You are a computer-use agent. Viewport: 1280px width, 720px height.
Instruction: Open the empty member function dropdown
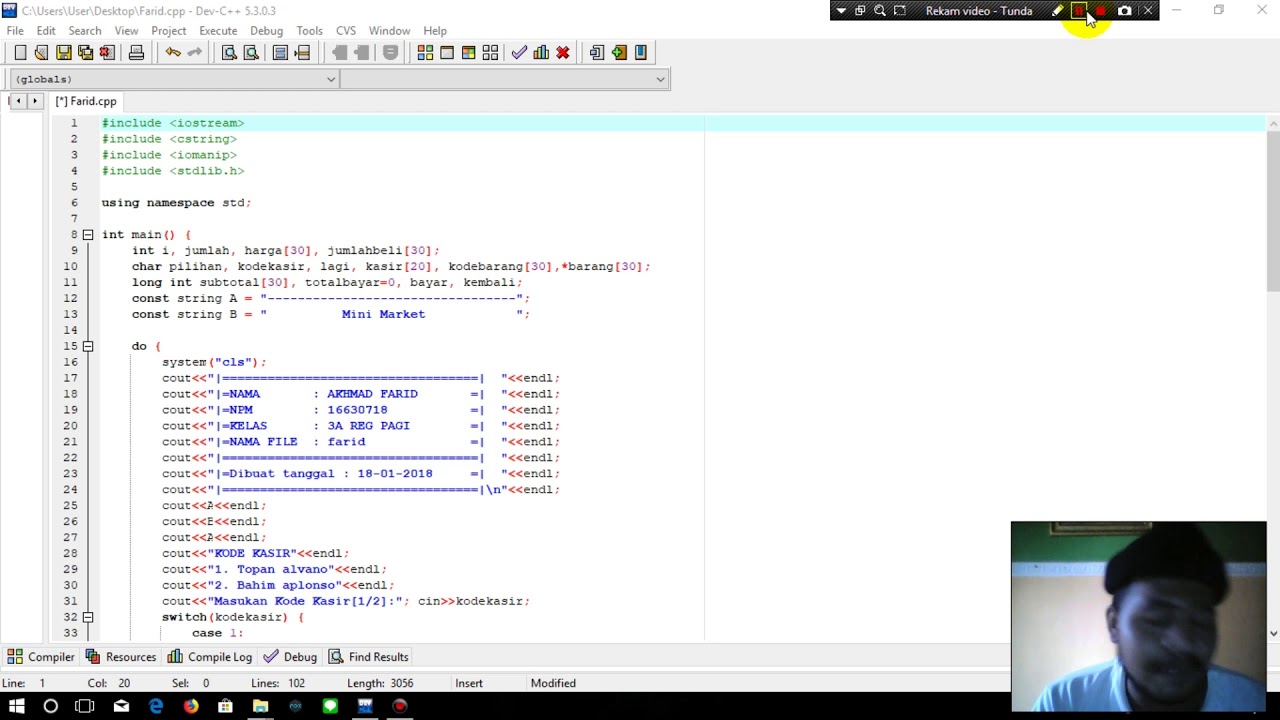point(504,79)
